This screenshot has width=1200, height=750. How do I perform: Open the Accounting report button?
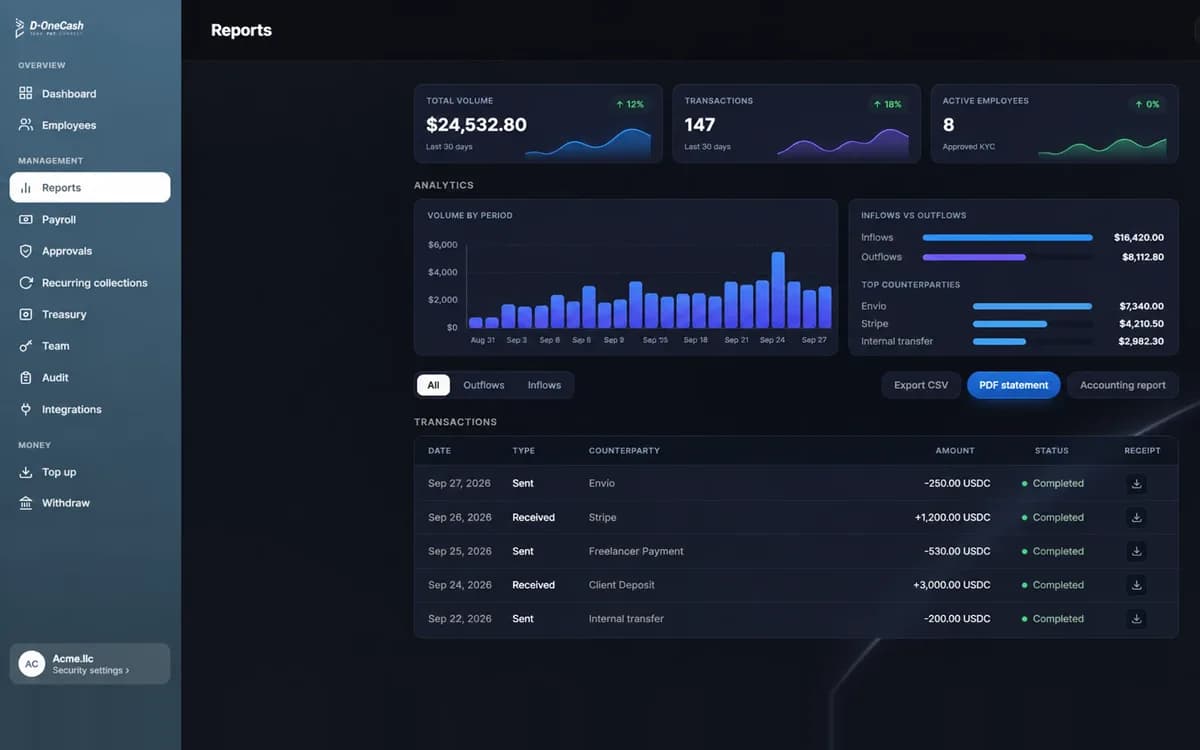tap(1123, 385)
